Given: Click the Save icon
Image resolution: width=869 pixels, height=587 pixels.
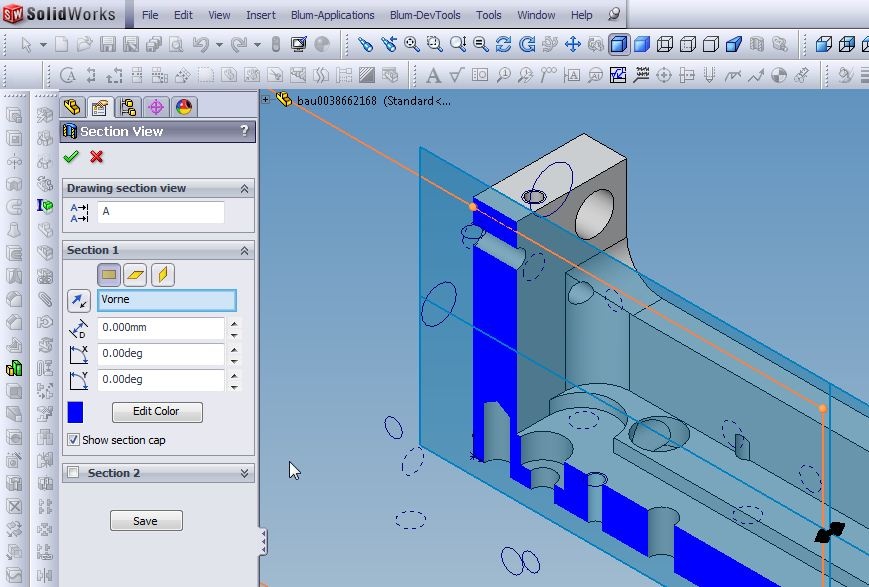Looking at the screenshot, I should tap(108, 44).
